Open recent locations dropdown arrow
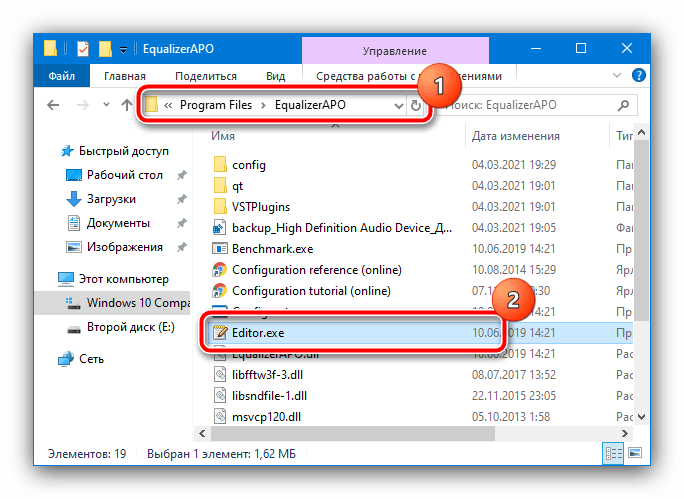 coord(106,105)
